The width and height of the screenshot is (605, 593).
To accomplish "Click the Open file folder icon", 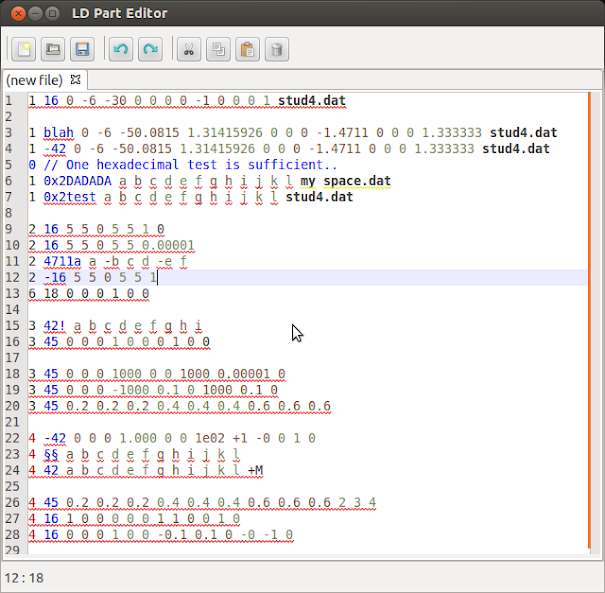I will (53, 49).
